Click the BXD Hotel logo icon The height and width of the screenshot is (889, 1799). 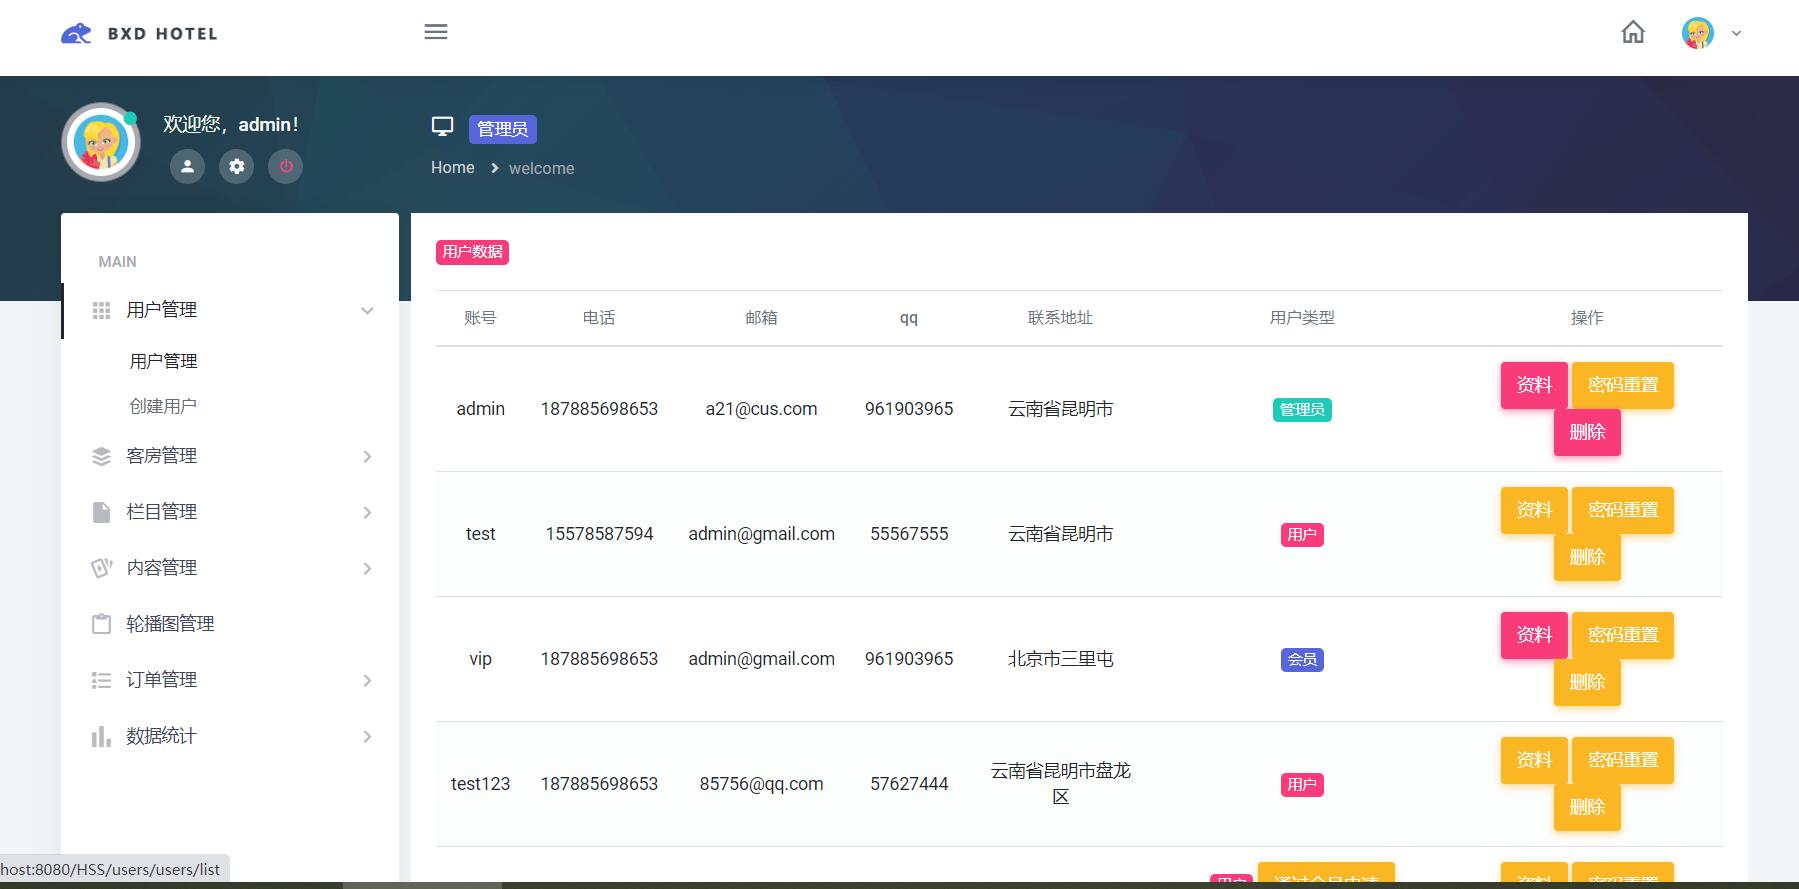pos(76,34)
